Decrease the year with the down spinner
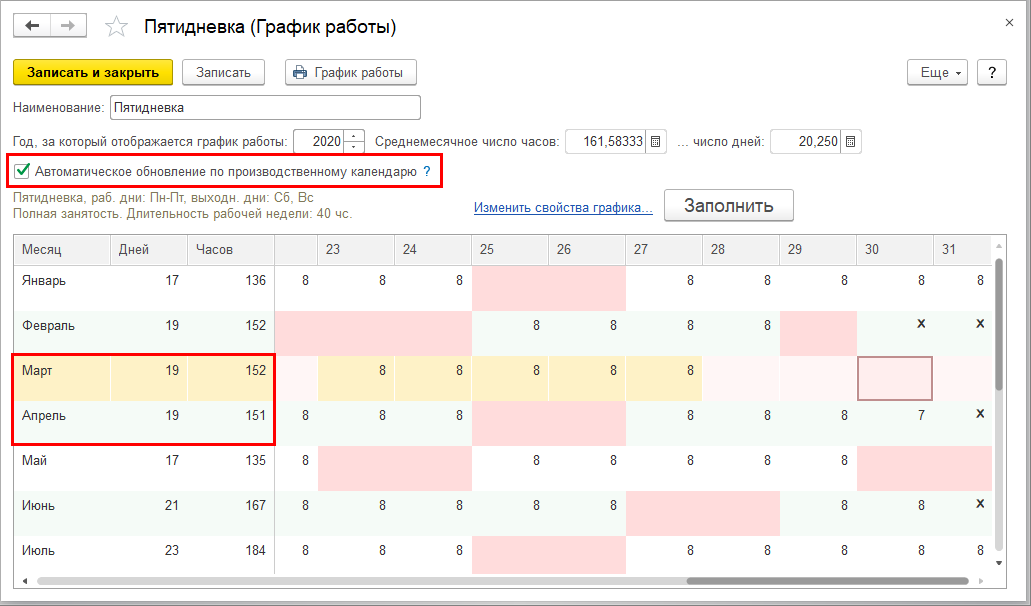Image resolution: width=1031 pixels, height=606 pixels. pyautogui.click(x=354, y=147)
